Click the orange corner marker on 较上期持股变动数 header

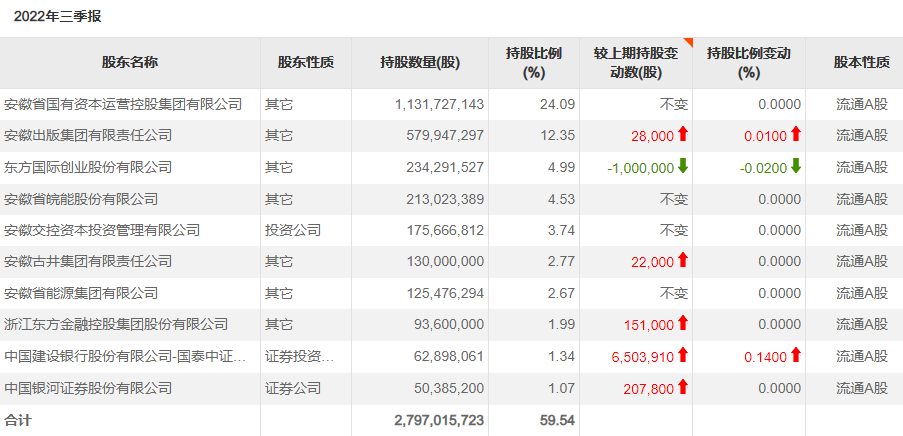coord(688,42)
